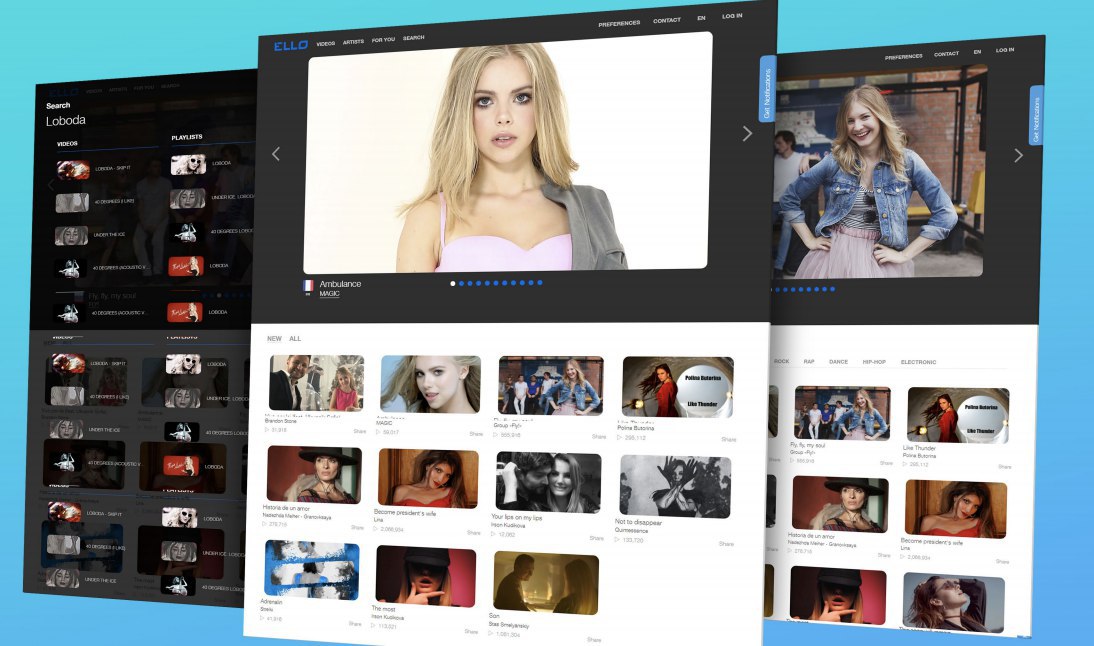The width and height of the screenshot is (1094, 646).
Task: Click Share under Adrenalin video
Action: point(355,624)
